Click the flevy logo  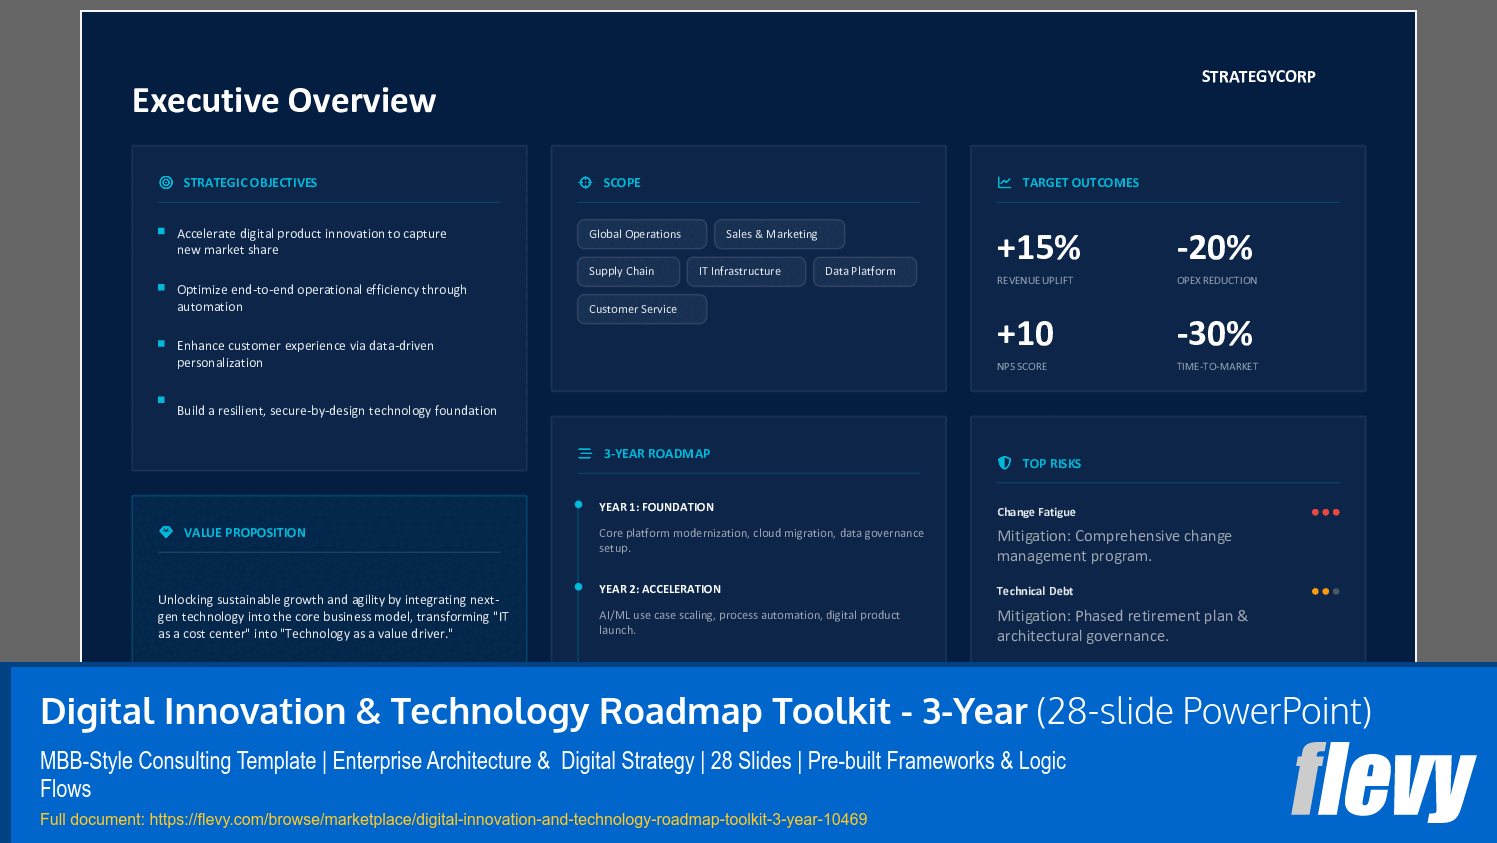pyautogui.click(x=1384, y=784)
